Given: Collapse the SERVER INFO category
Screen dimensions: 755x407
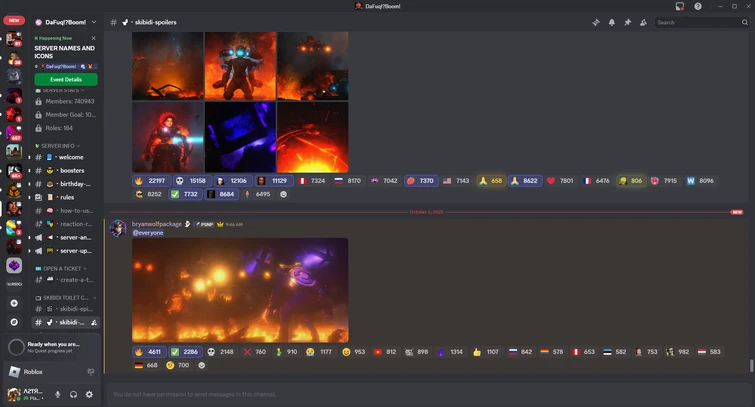Looking at the screenshot, I should 58,145.
